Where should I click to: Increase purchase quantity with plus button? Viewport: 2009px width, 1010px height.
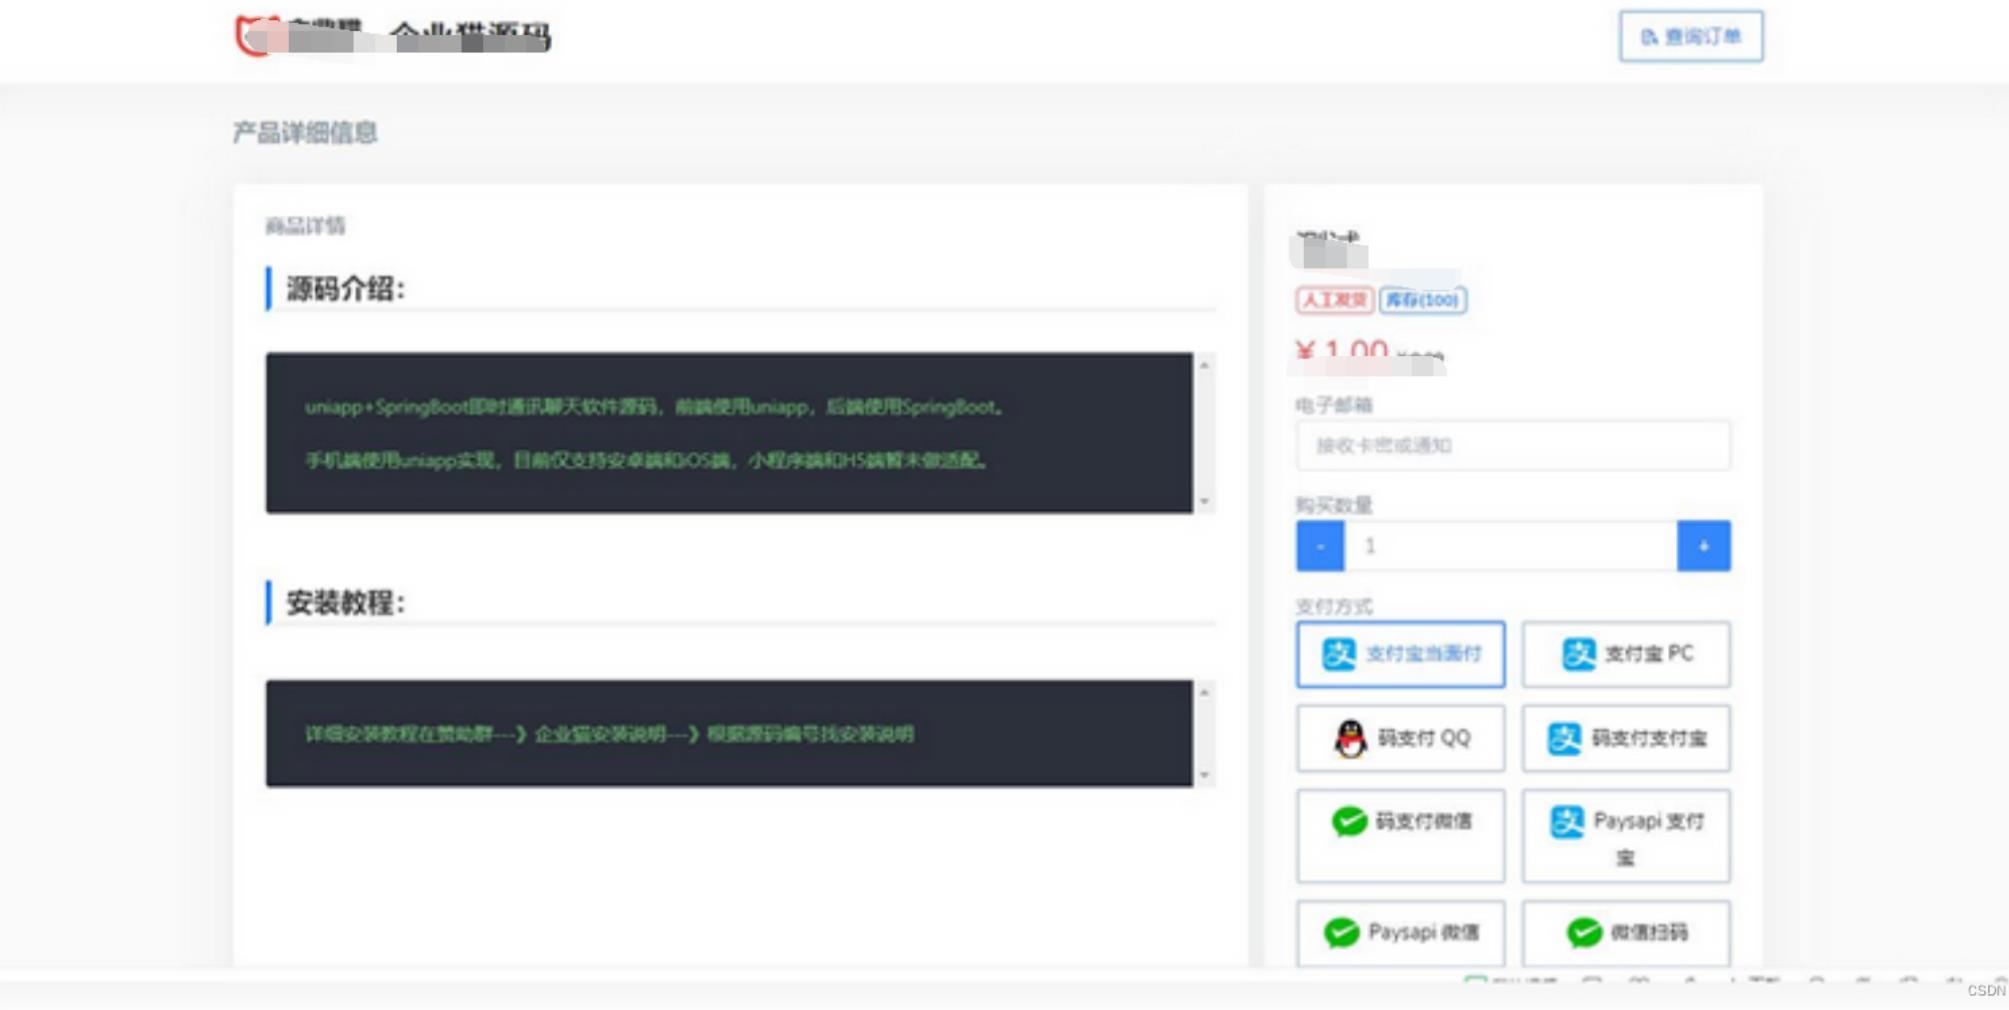pyautogui.click(x=1704, y=546)
